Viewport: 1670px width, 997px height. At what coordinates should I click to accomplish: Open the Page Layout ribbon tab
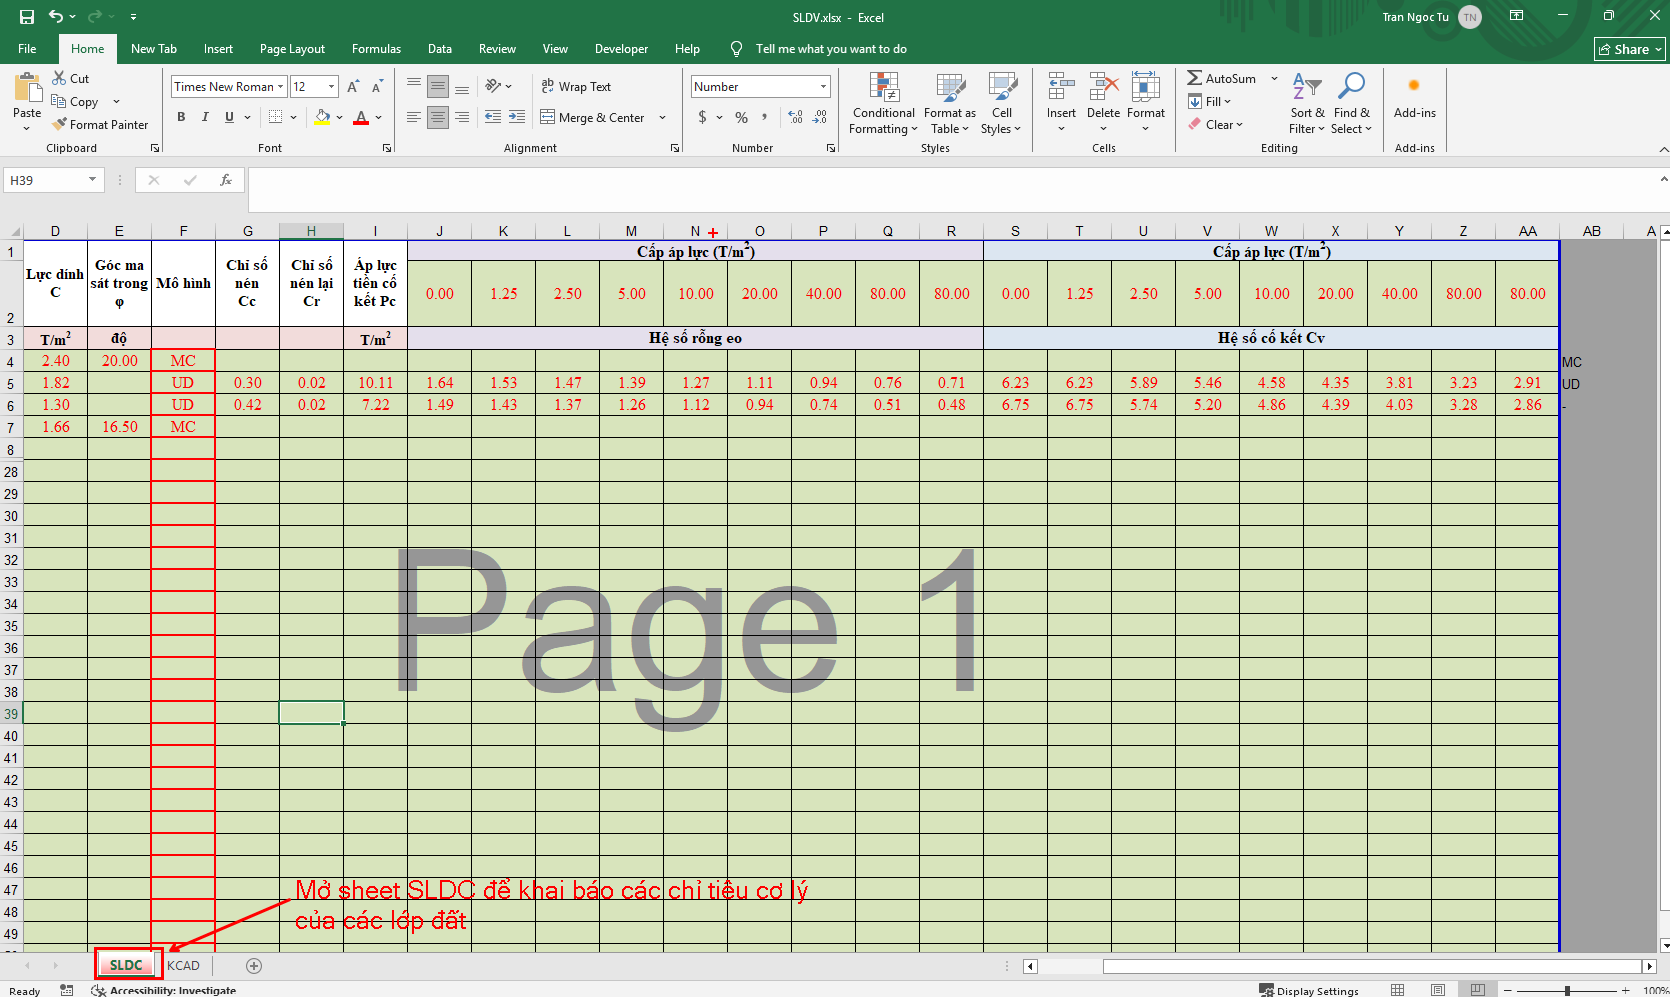pos(292,49)
